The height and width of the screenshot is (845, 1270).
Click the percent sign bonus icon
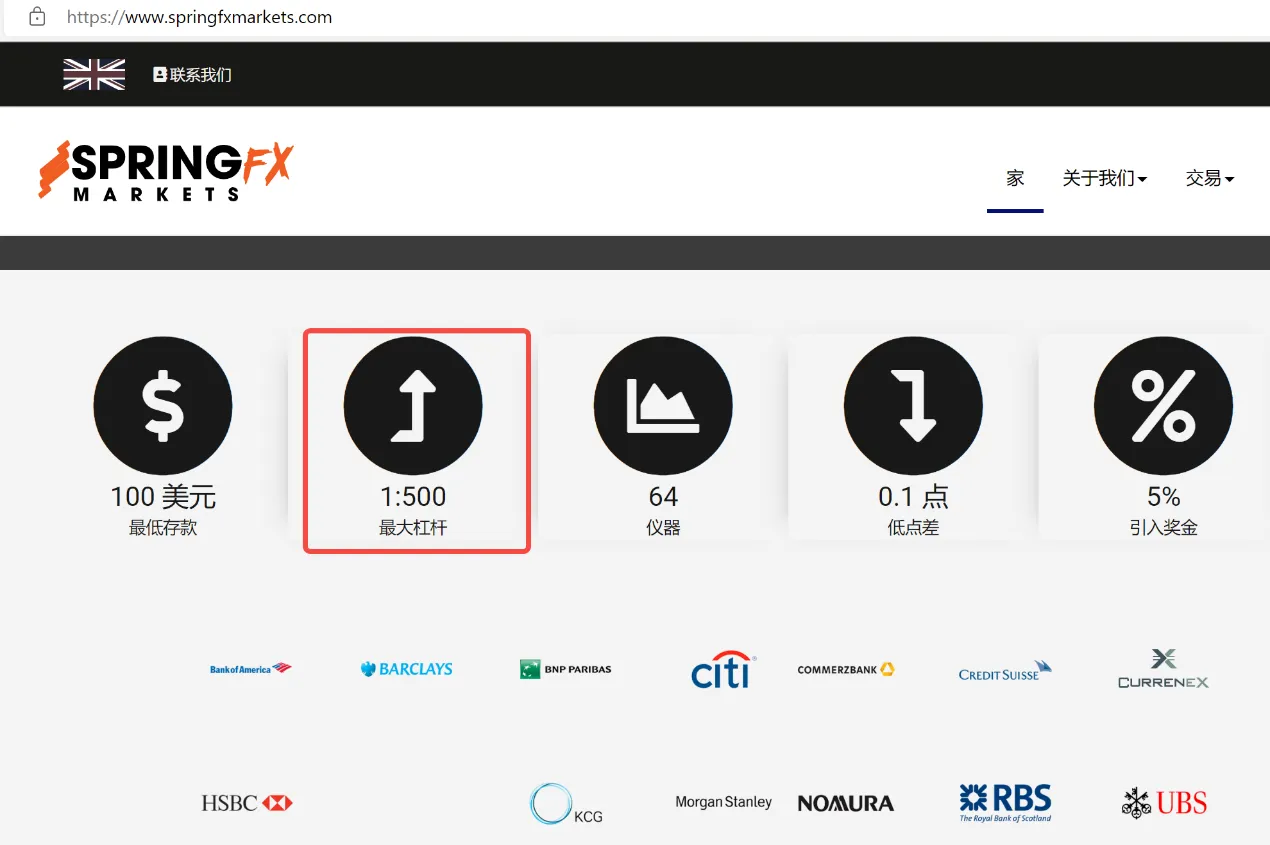click(1163, 405)
